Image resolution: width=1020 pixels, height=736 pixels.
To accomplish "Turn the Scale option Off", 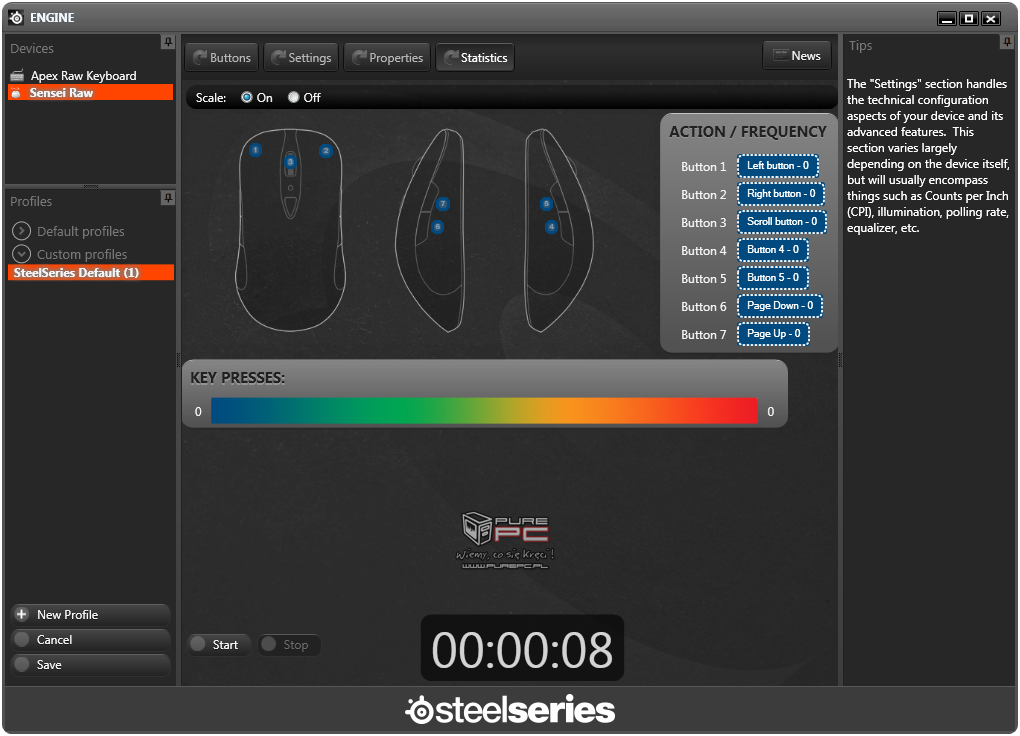I will pos(293,97).
